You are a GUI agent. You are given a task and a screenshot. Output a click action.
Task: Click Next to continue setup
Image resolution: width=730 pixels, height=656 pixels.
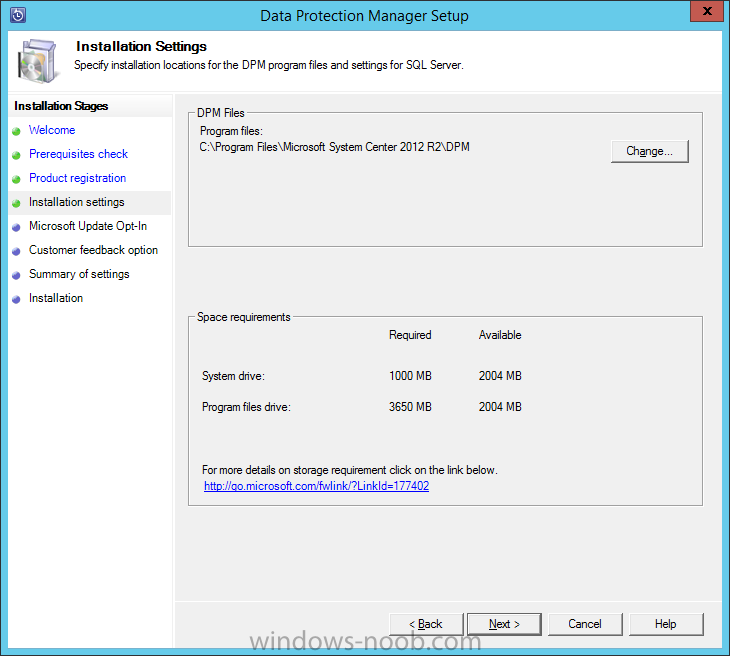click(504, 624)
